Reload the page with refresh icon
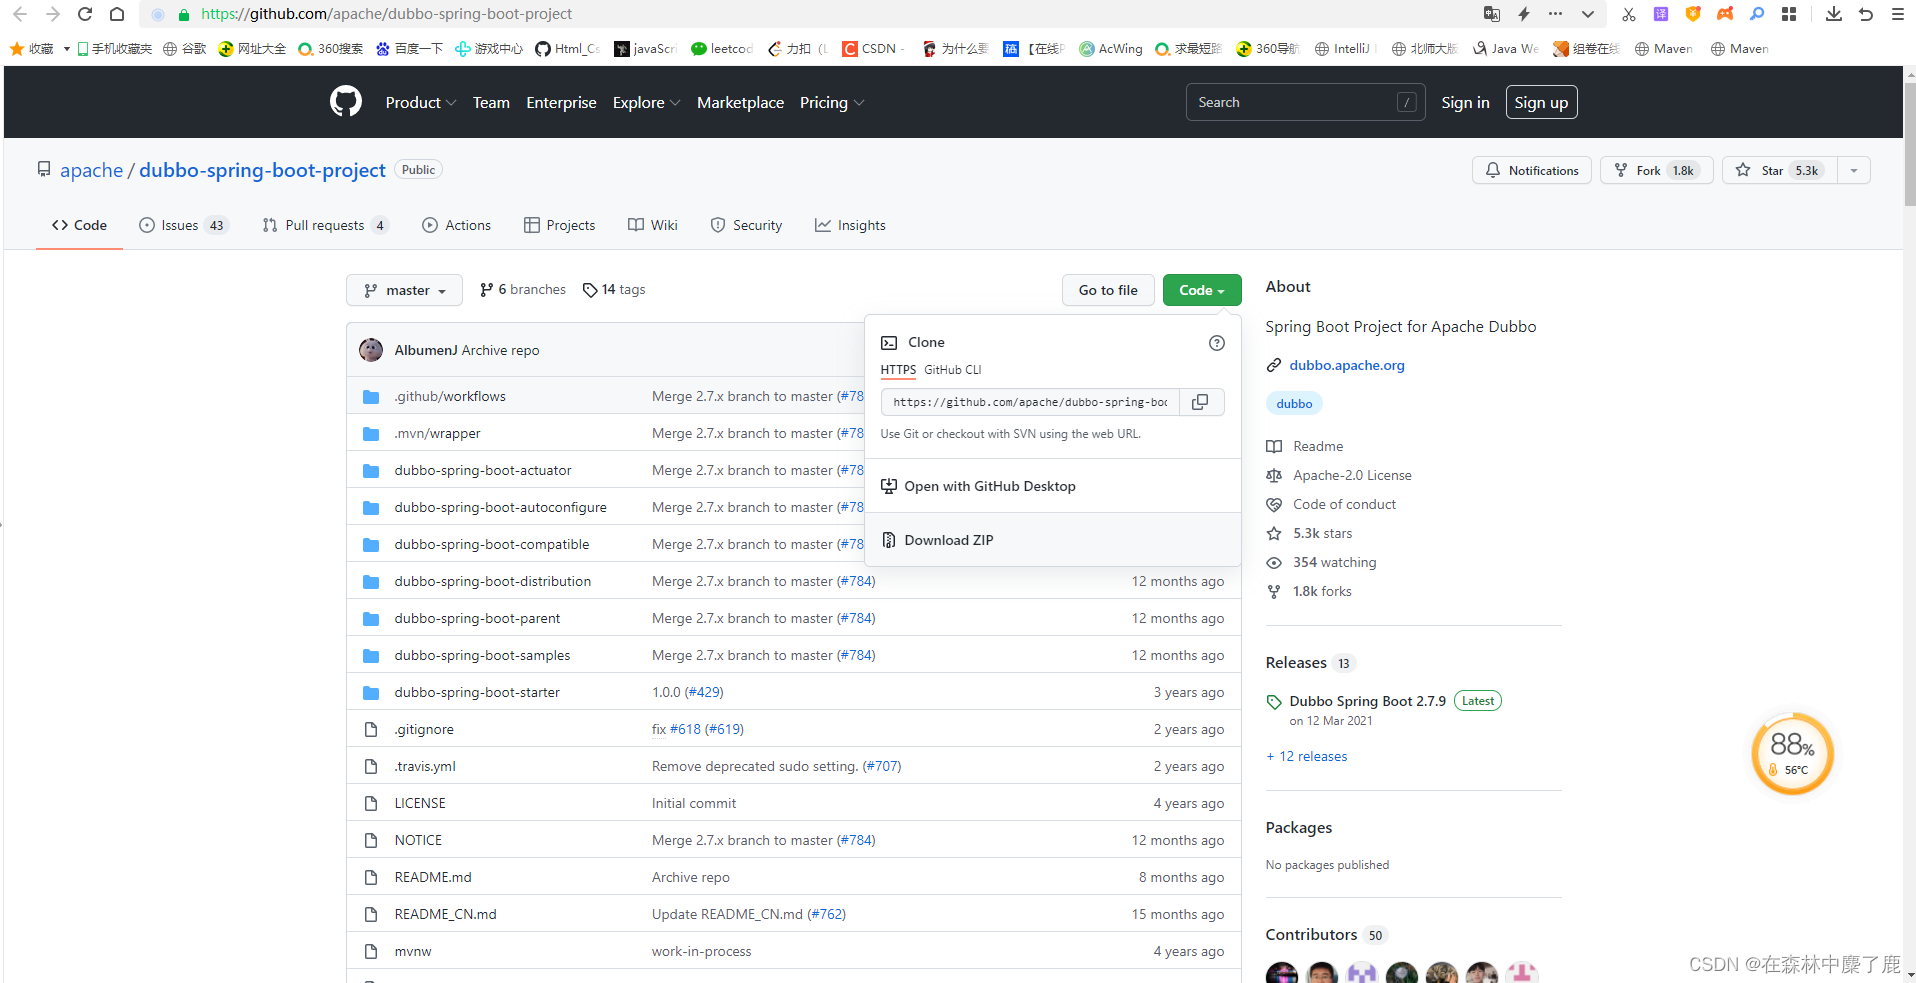1916x983 pixels. 85,14
